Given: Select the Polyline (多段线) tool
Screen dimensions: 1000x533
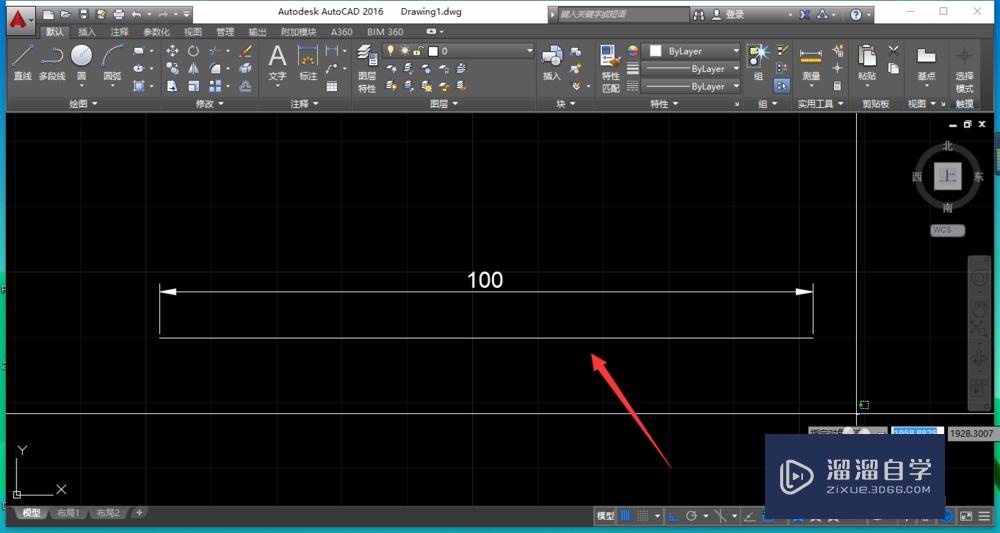Looking at the screenshot, I should (x=52, y=62).
